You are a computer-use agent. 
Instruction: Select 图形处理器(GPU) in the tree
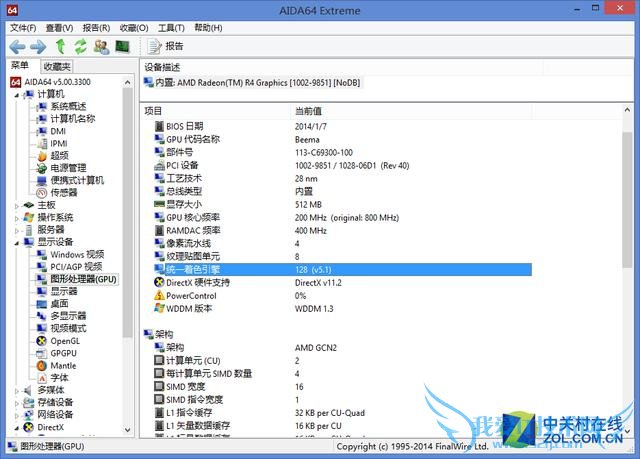click(x=83, y=279)
